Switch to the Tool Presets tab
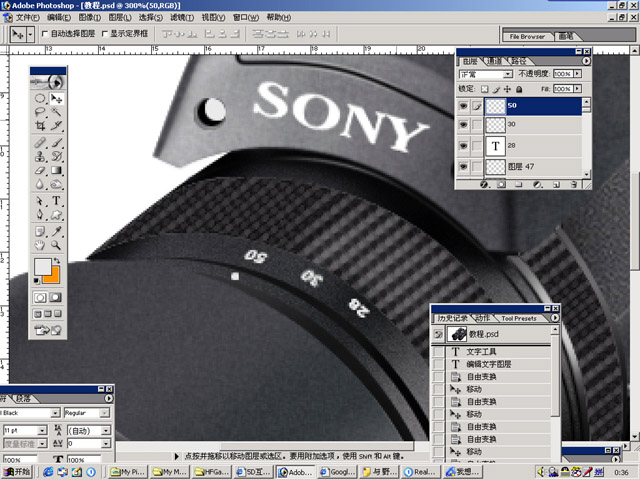Viewport: 640px width, 480px height. (x=519, y=318)
